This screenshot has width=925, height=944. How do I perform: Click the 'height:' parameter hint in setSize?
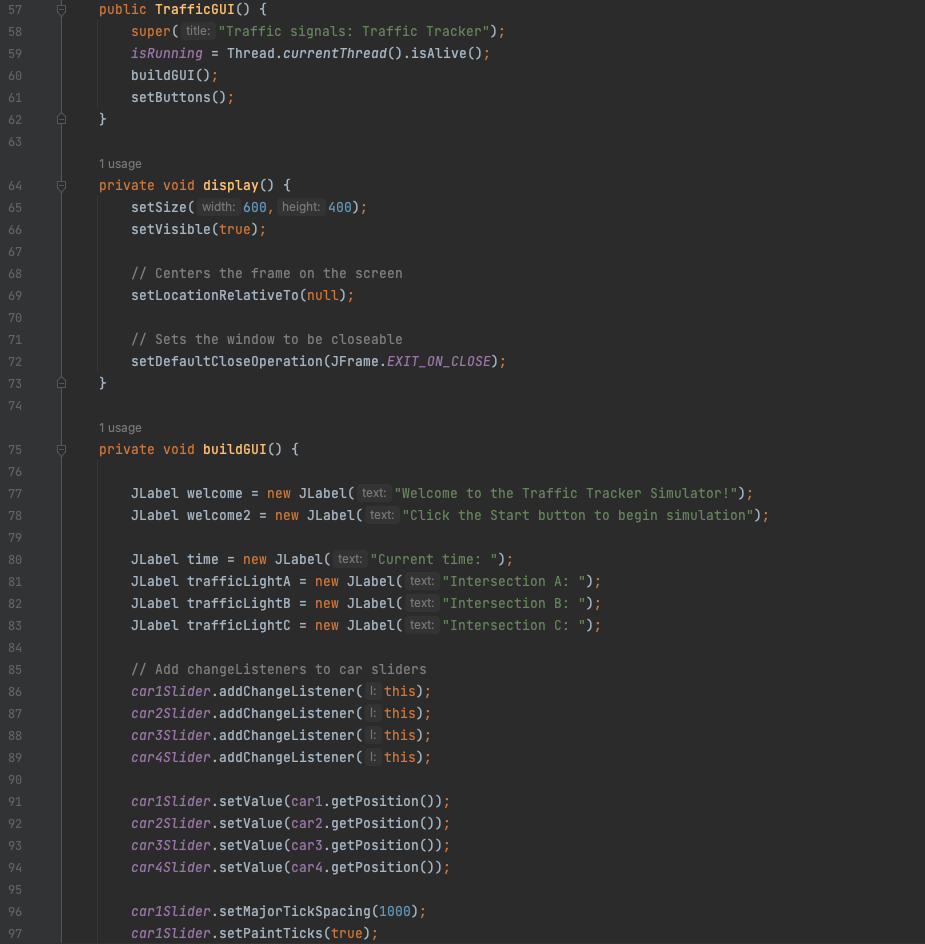click(301, 207)
